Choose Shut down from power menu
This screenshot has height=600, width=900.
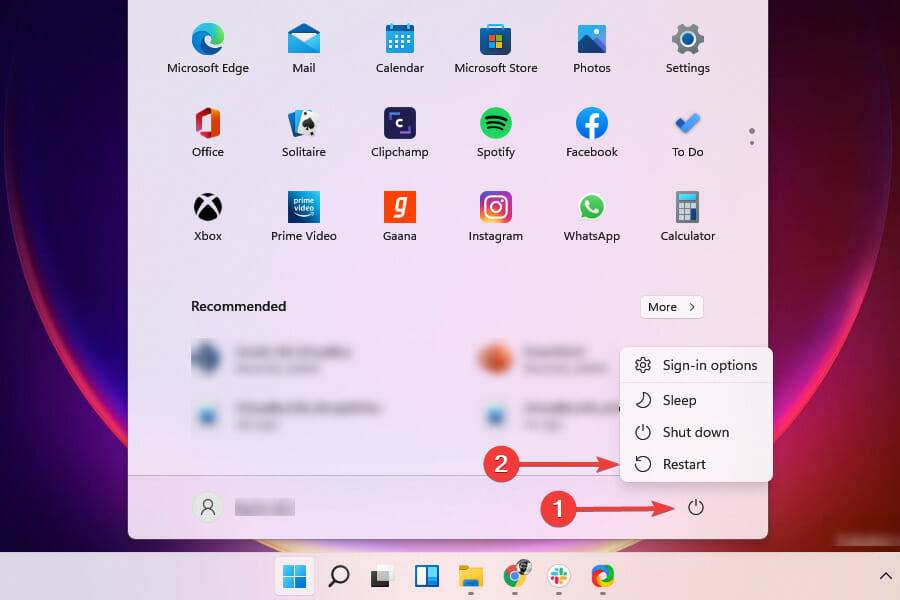[696, 432]
